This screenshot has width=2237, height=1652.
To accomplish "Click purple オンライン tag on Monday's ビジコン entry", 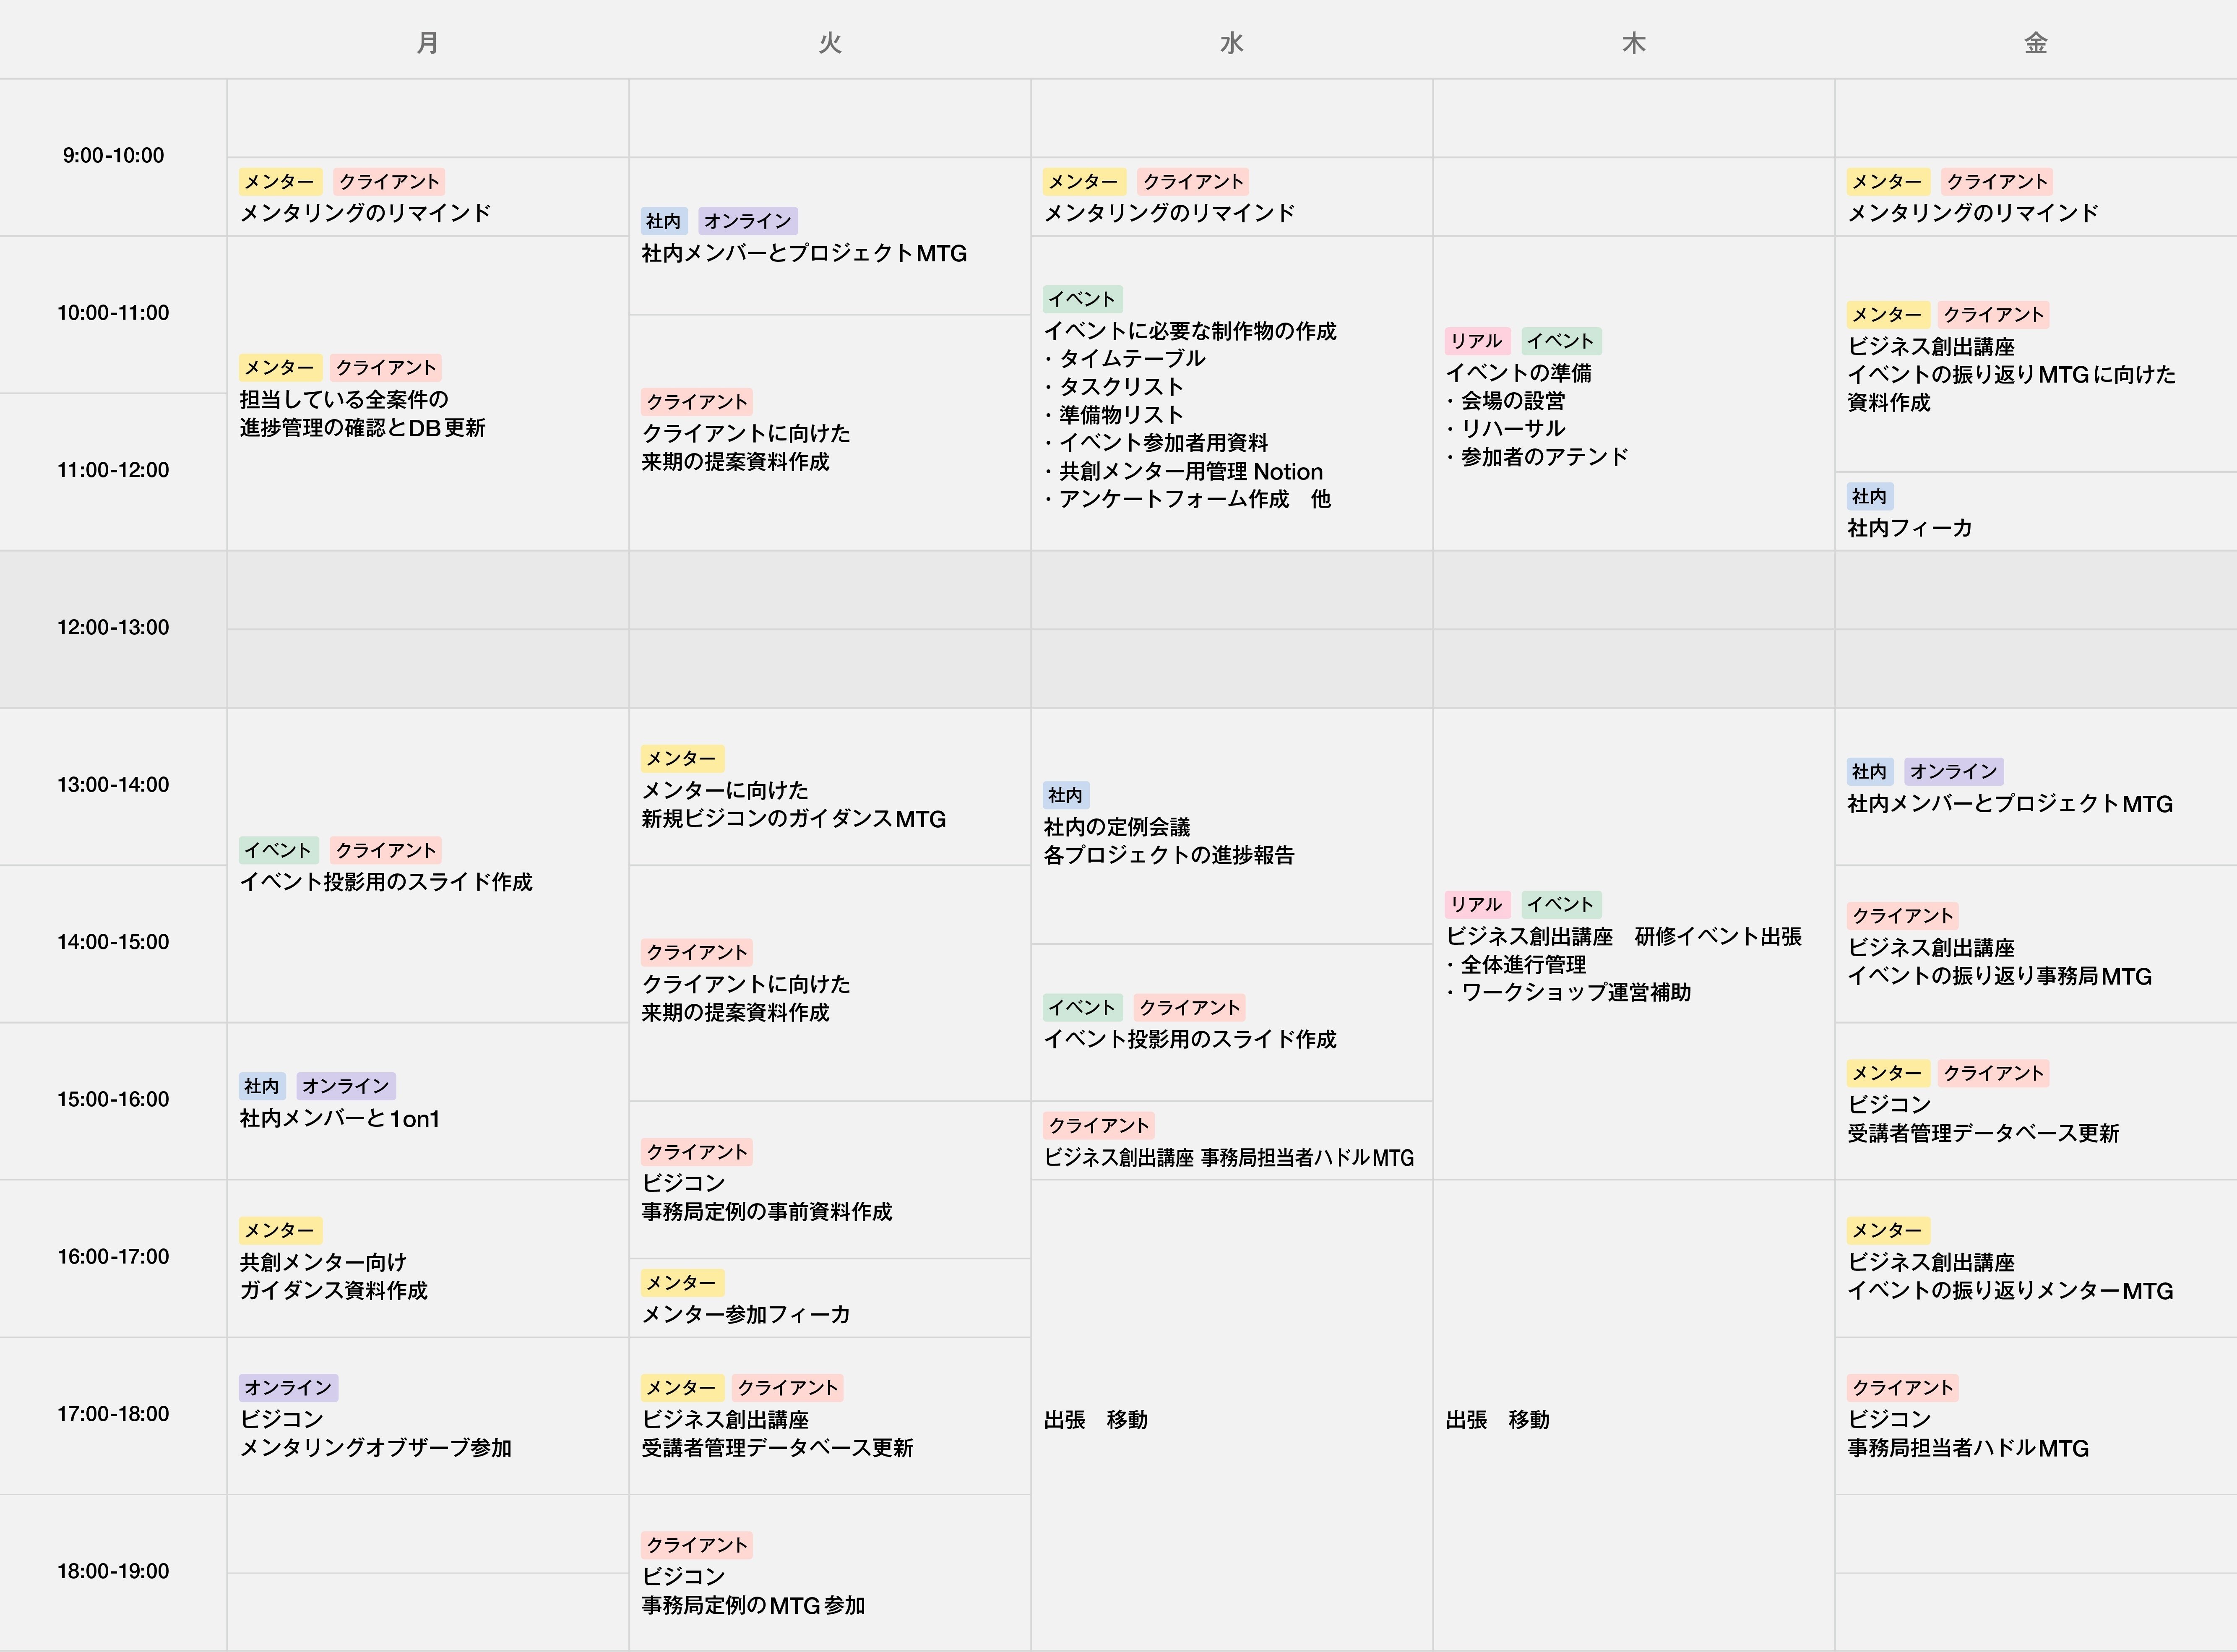I will coord(288,1388).
